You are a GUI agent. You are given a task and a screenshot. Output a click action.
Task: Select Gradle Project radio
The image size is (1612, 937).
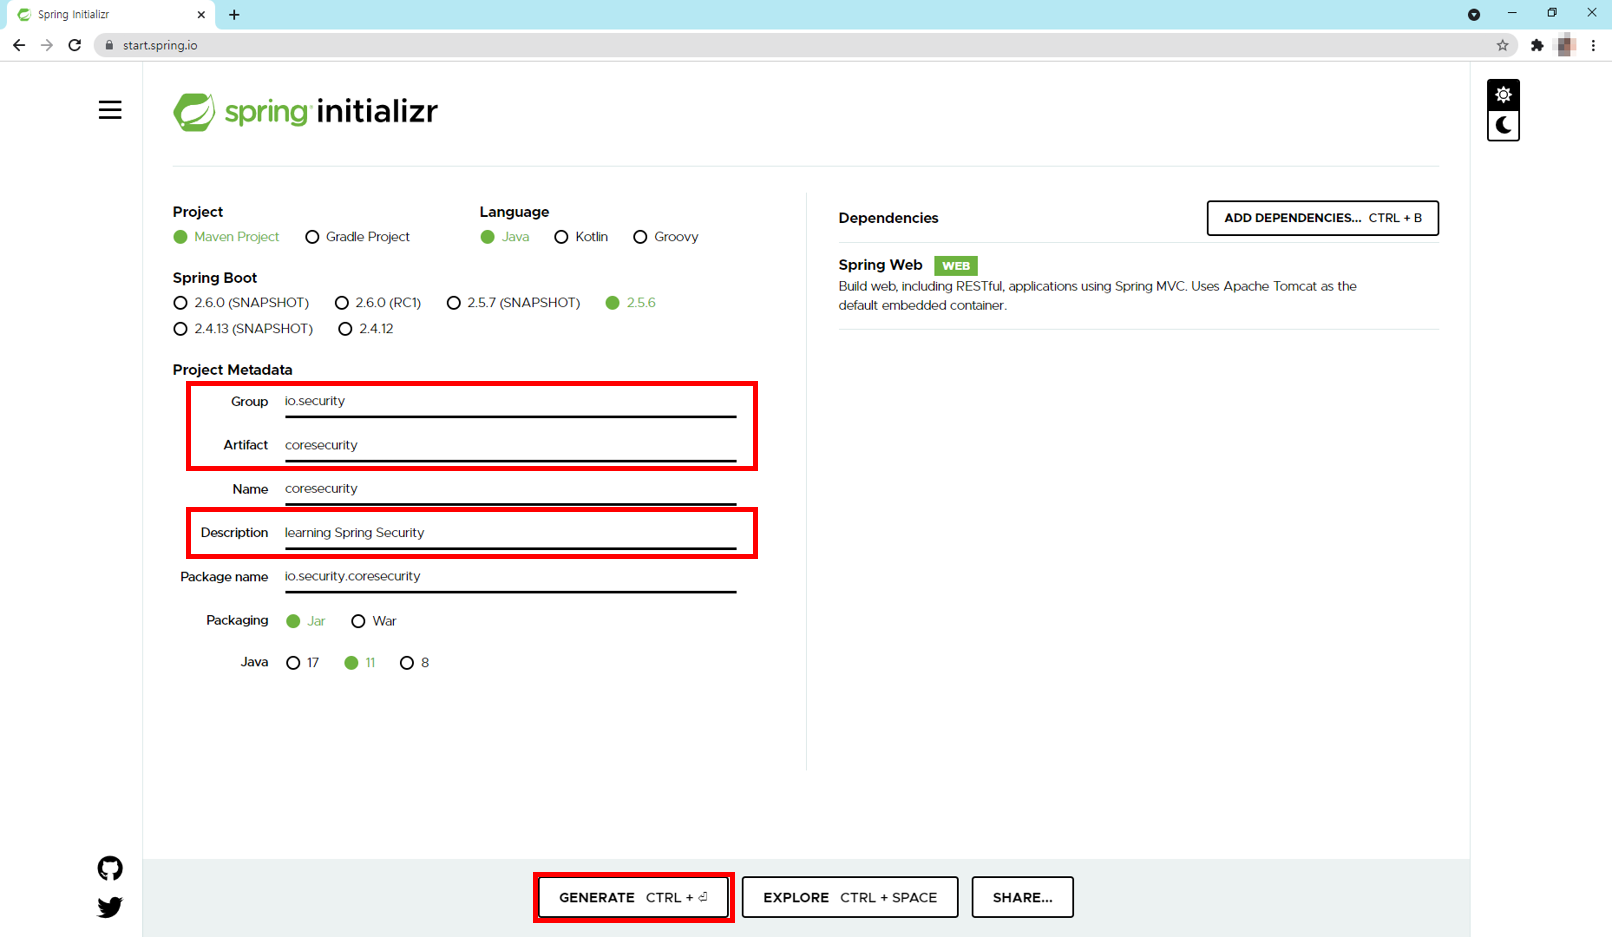coord(357,237)
